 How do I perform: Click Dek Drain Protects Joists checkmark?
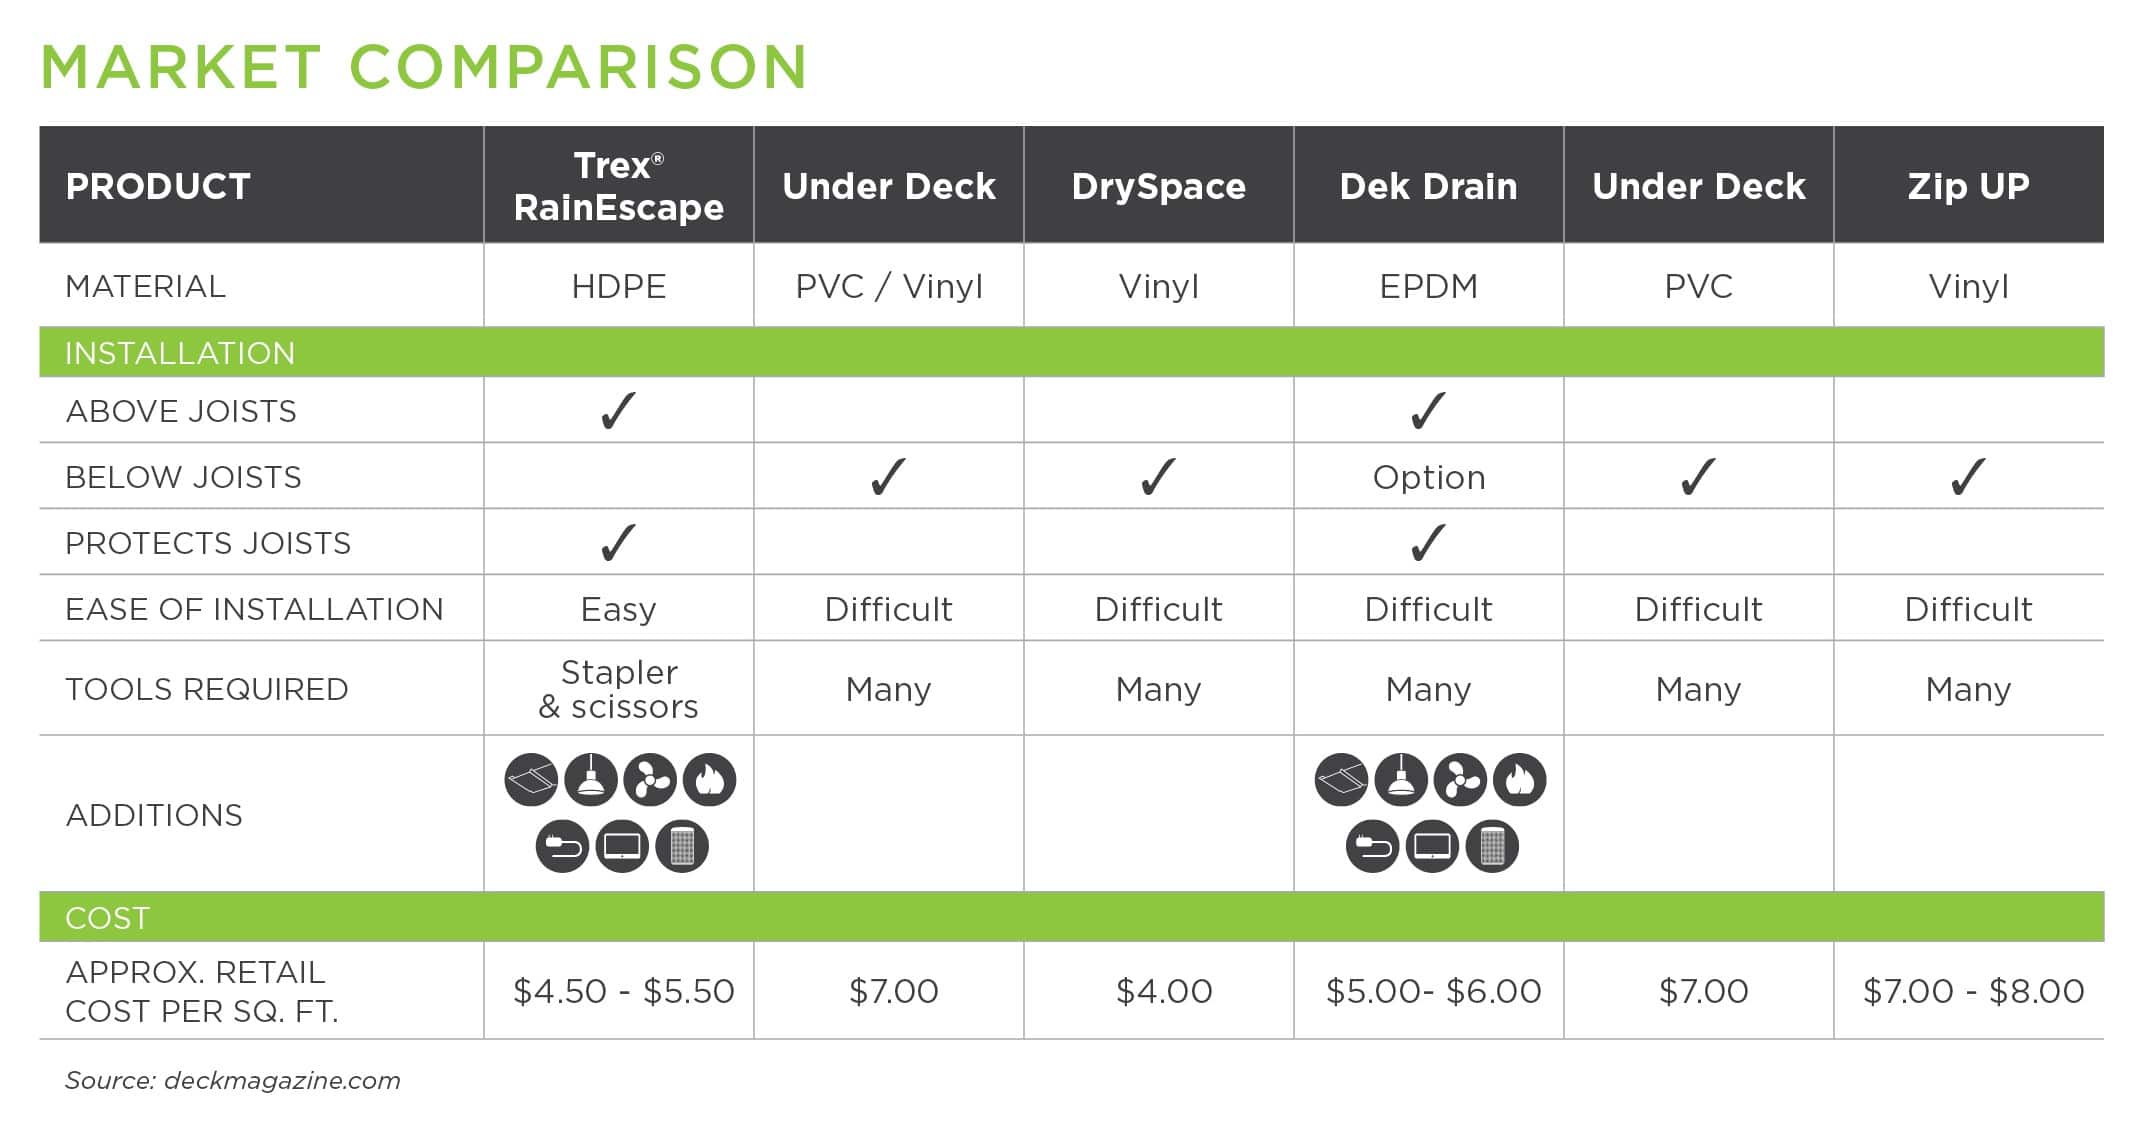coord(1428,542)
